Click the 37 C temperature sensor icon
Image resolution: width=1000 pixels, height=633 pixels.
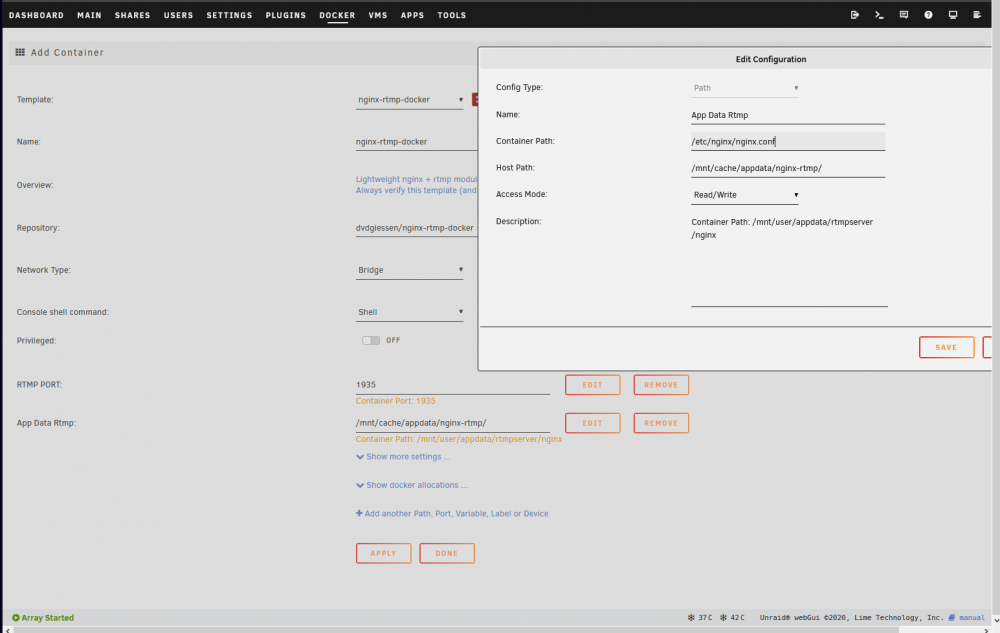point(691,618)
